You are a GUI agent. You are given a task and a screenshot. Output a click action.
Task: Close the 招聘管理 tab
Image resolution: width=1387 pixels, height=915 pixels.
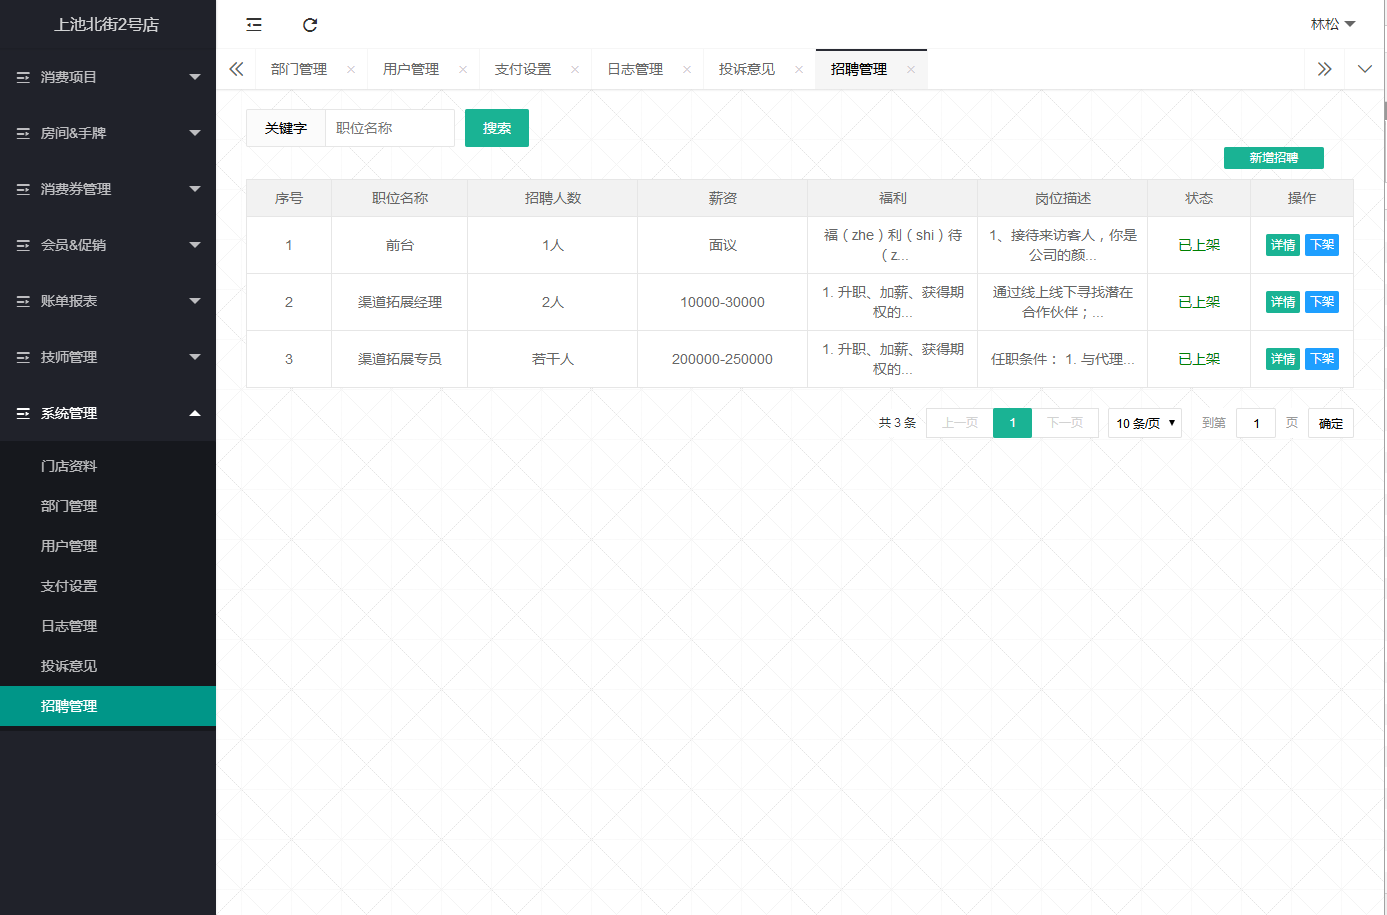pyautogui.click(x=911, y=70)
